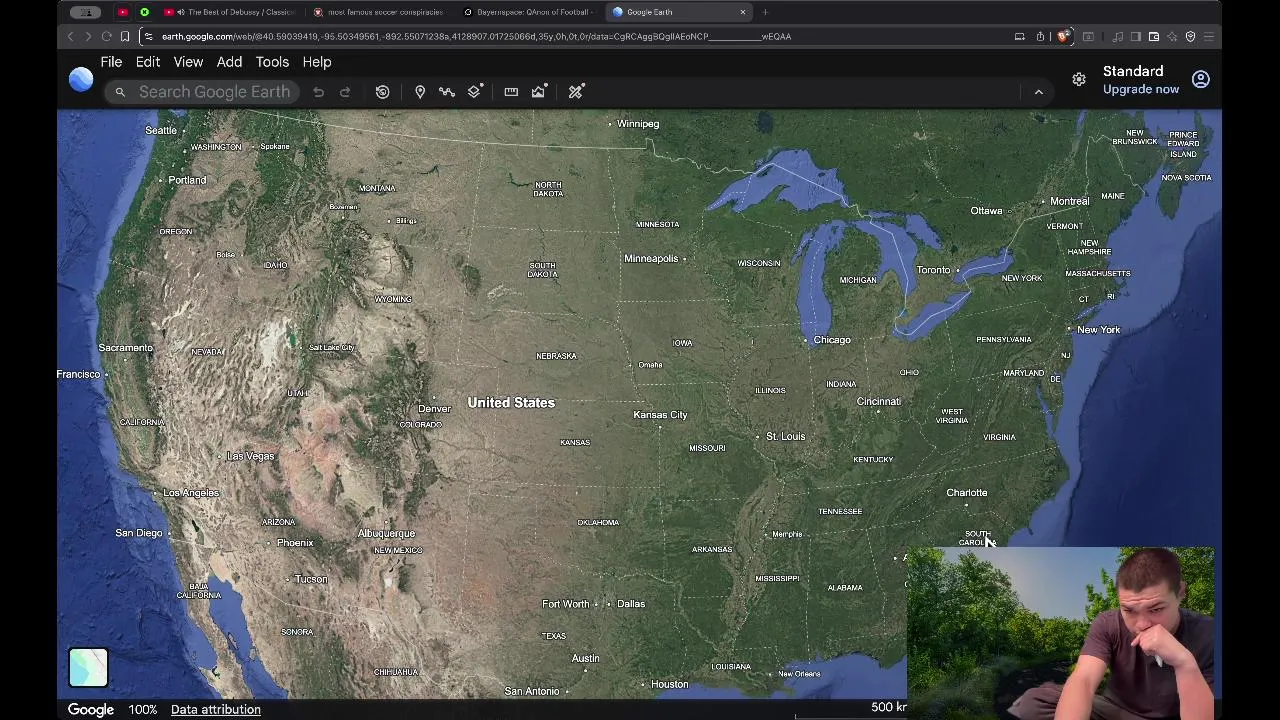The height and width of the screenshot is (720, 1280).
Task: Bookmark this page icon
Action: click(125, 37)
